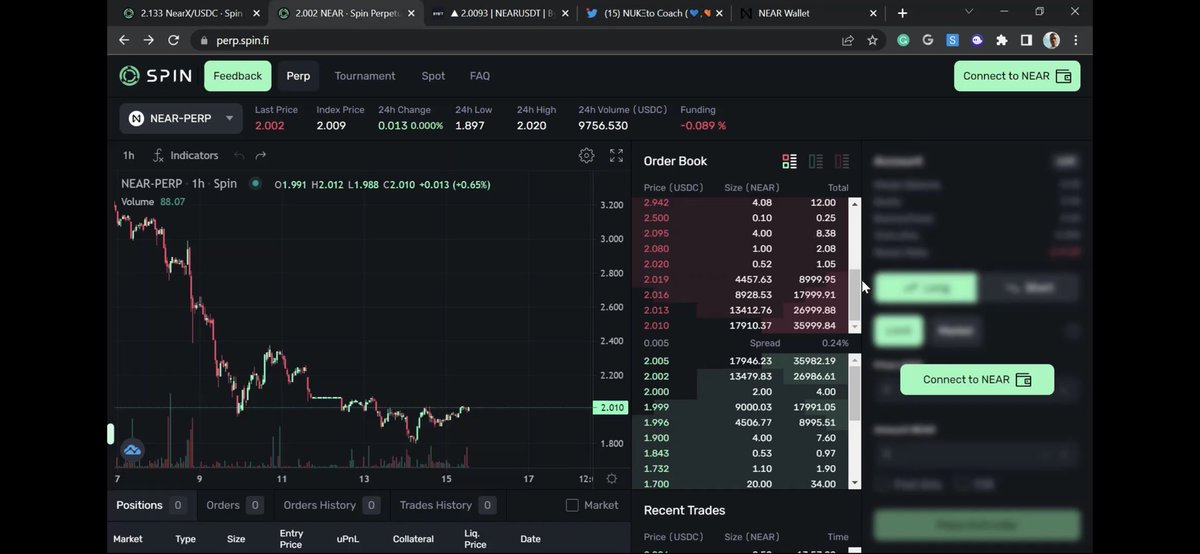Click the cloud save icon on chart
This screenshot has height=554, width=1200.
(132, 451)
